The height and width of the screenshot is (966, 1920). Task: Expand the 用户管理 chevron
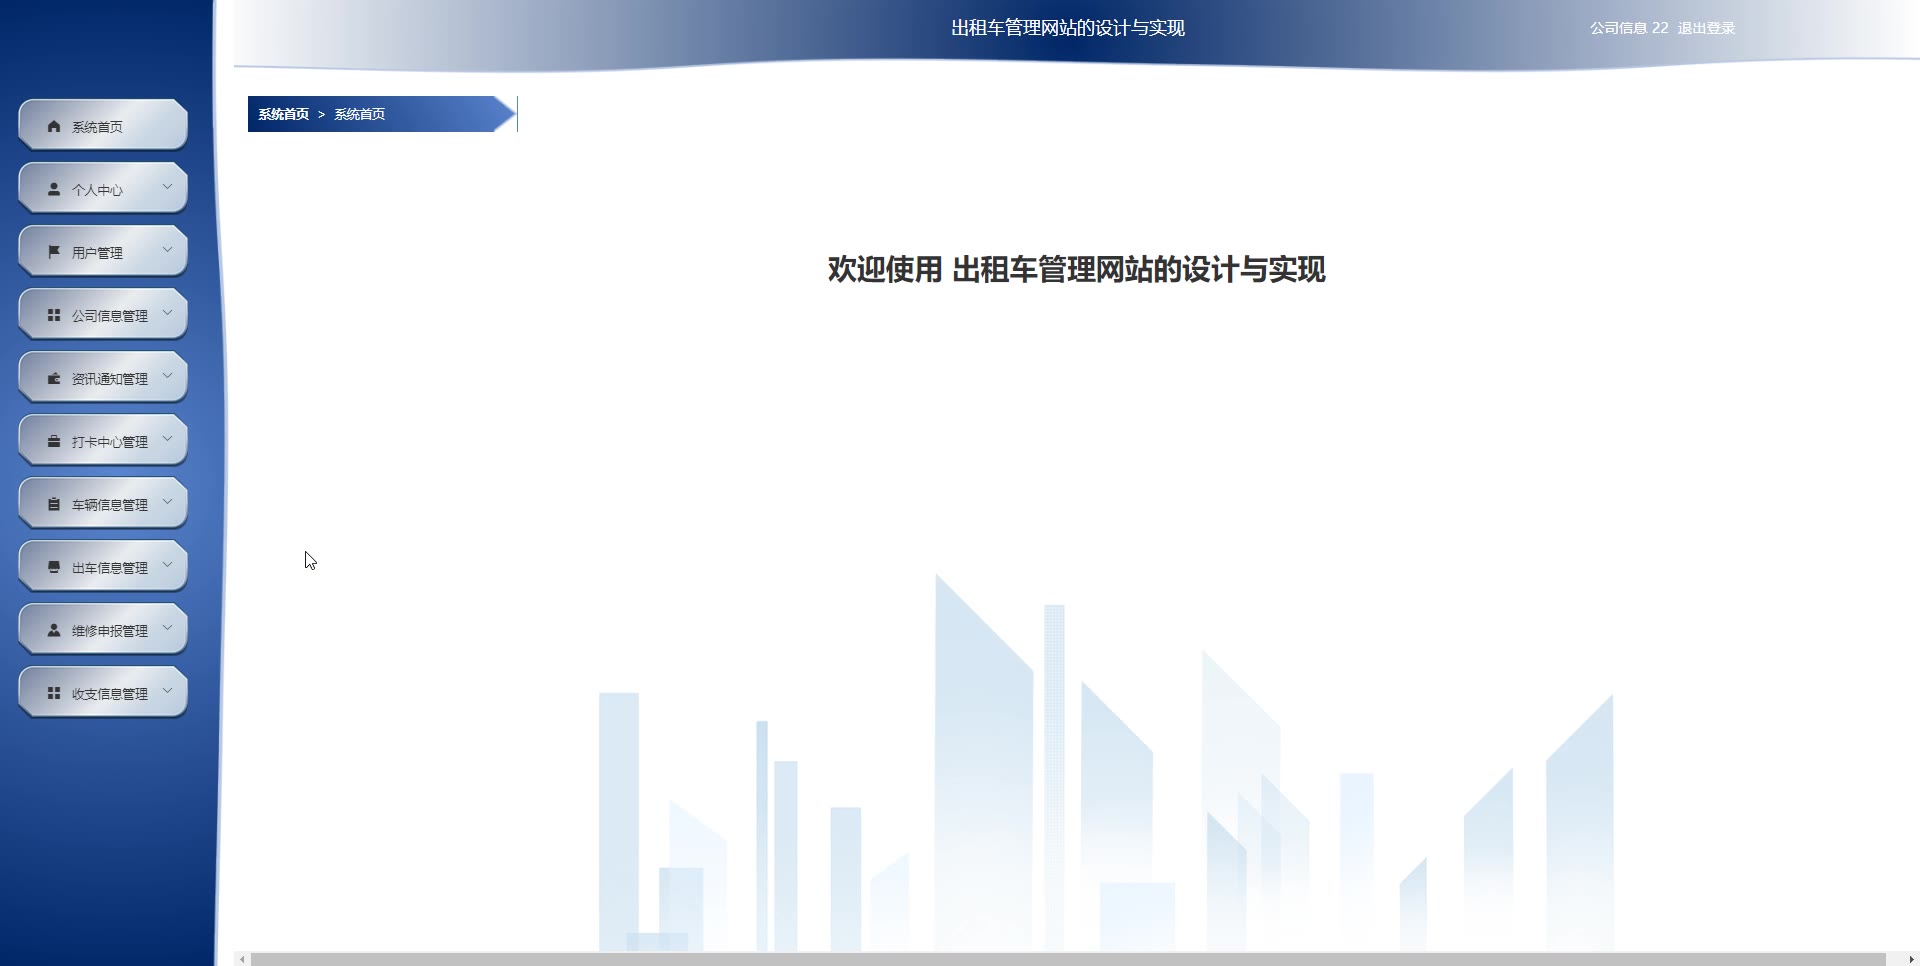tap(167, 250)
